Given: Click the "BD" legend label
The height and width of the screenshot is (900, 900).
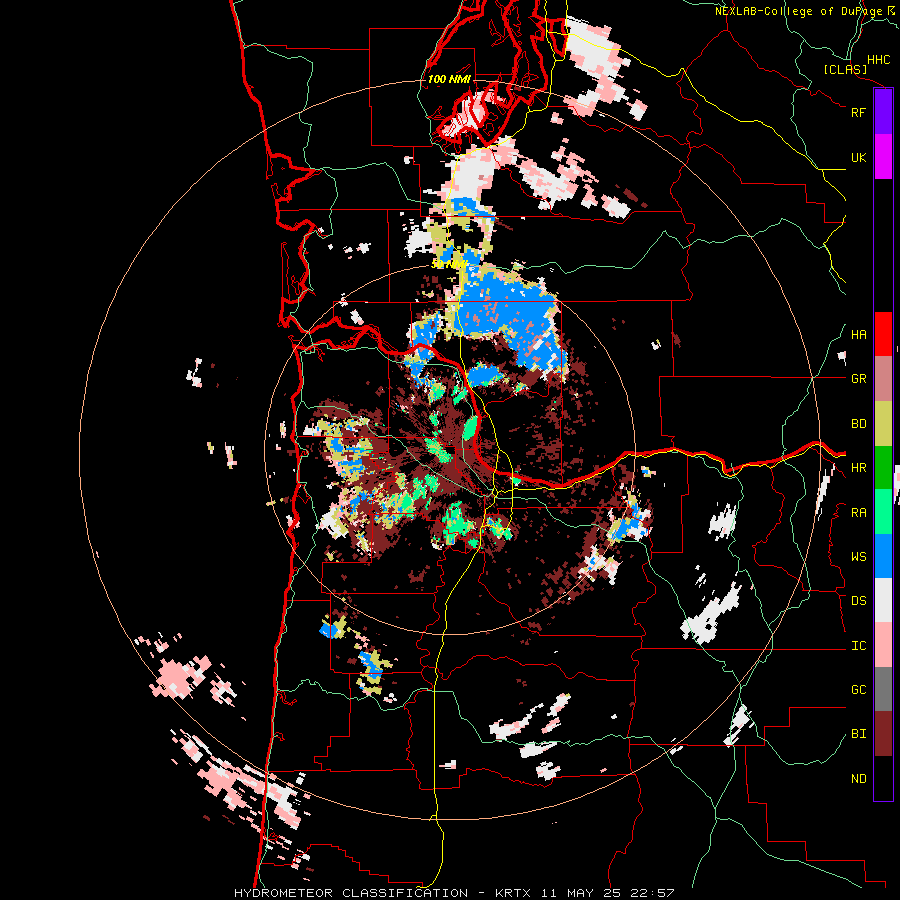Looking at the screenshot, I should 858,424.
